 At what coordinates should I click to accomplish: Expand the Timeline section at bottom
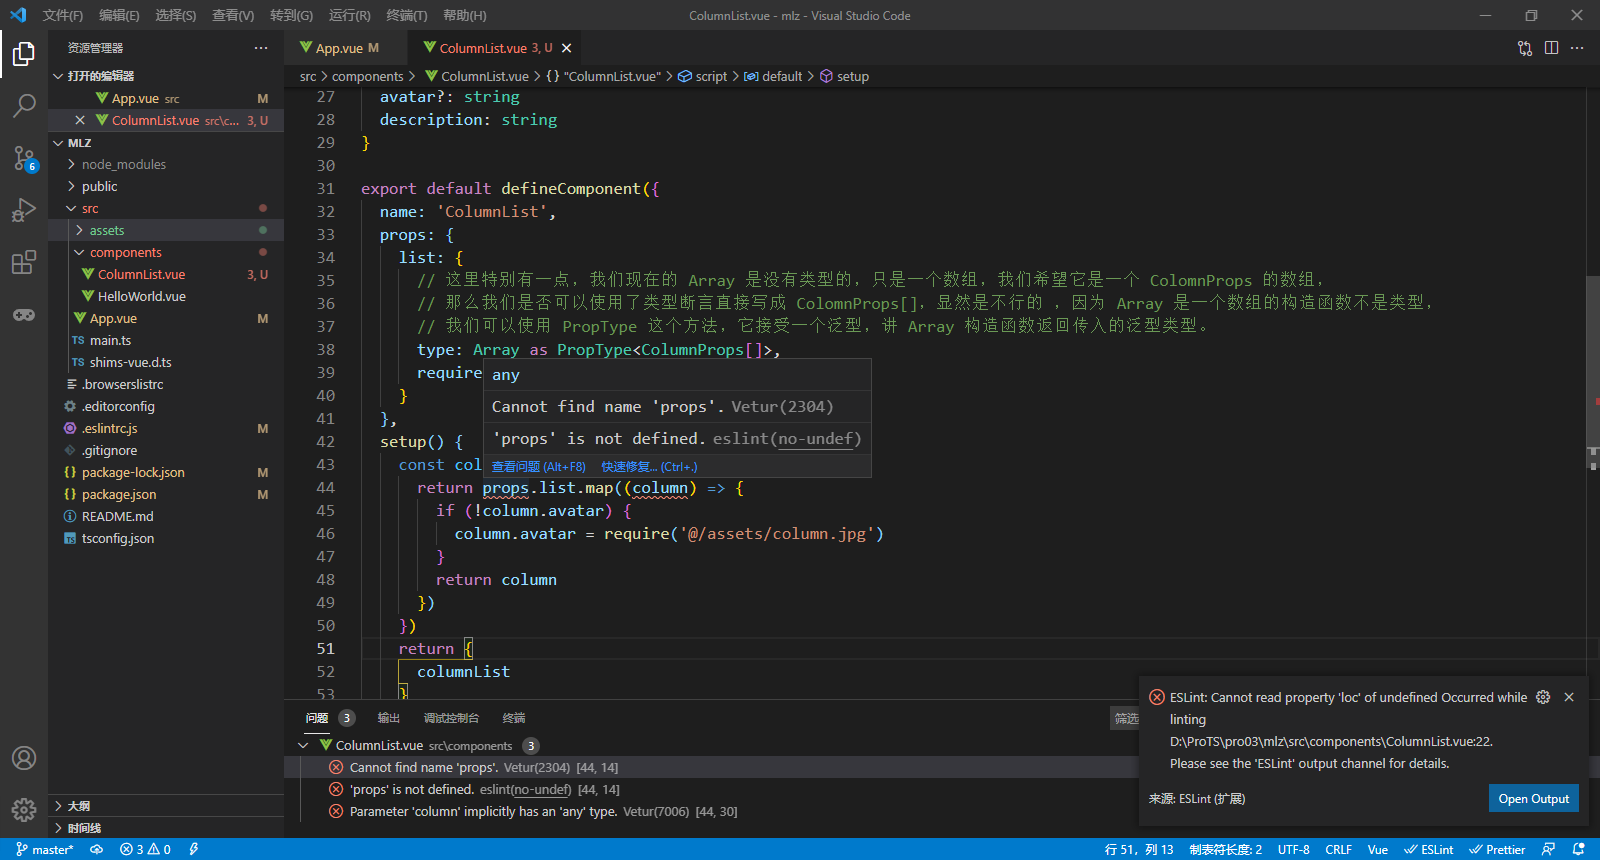click(x=166, y=828)
